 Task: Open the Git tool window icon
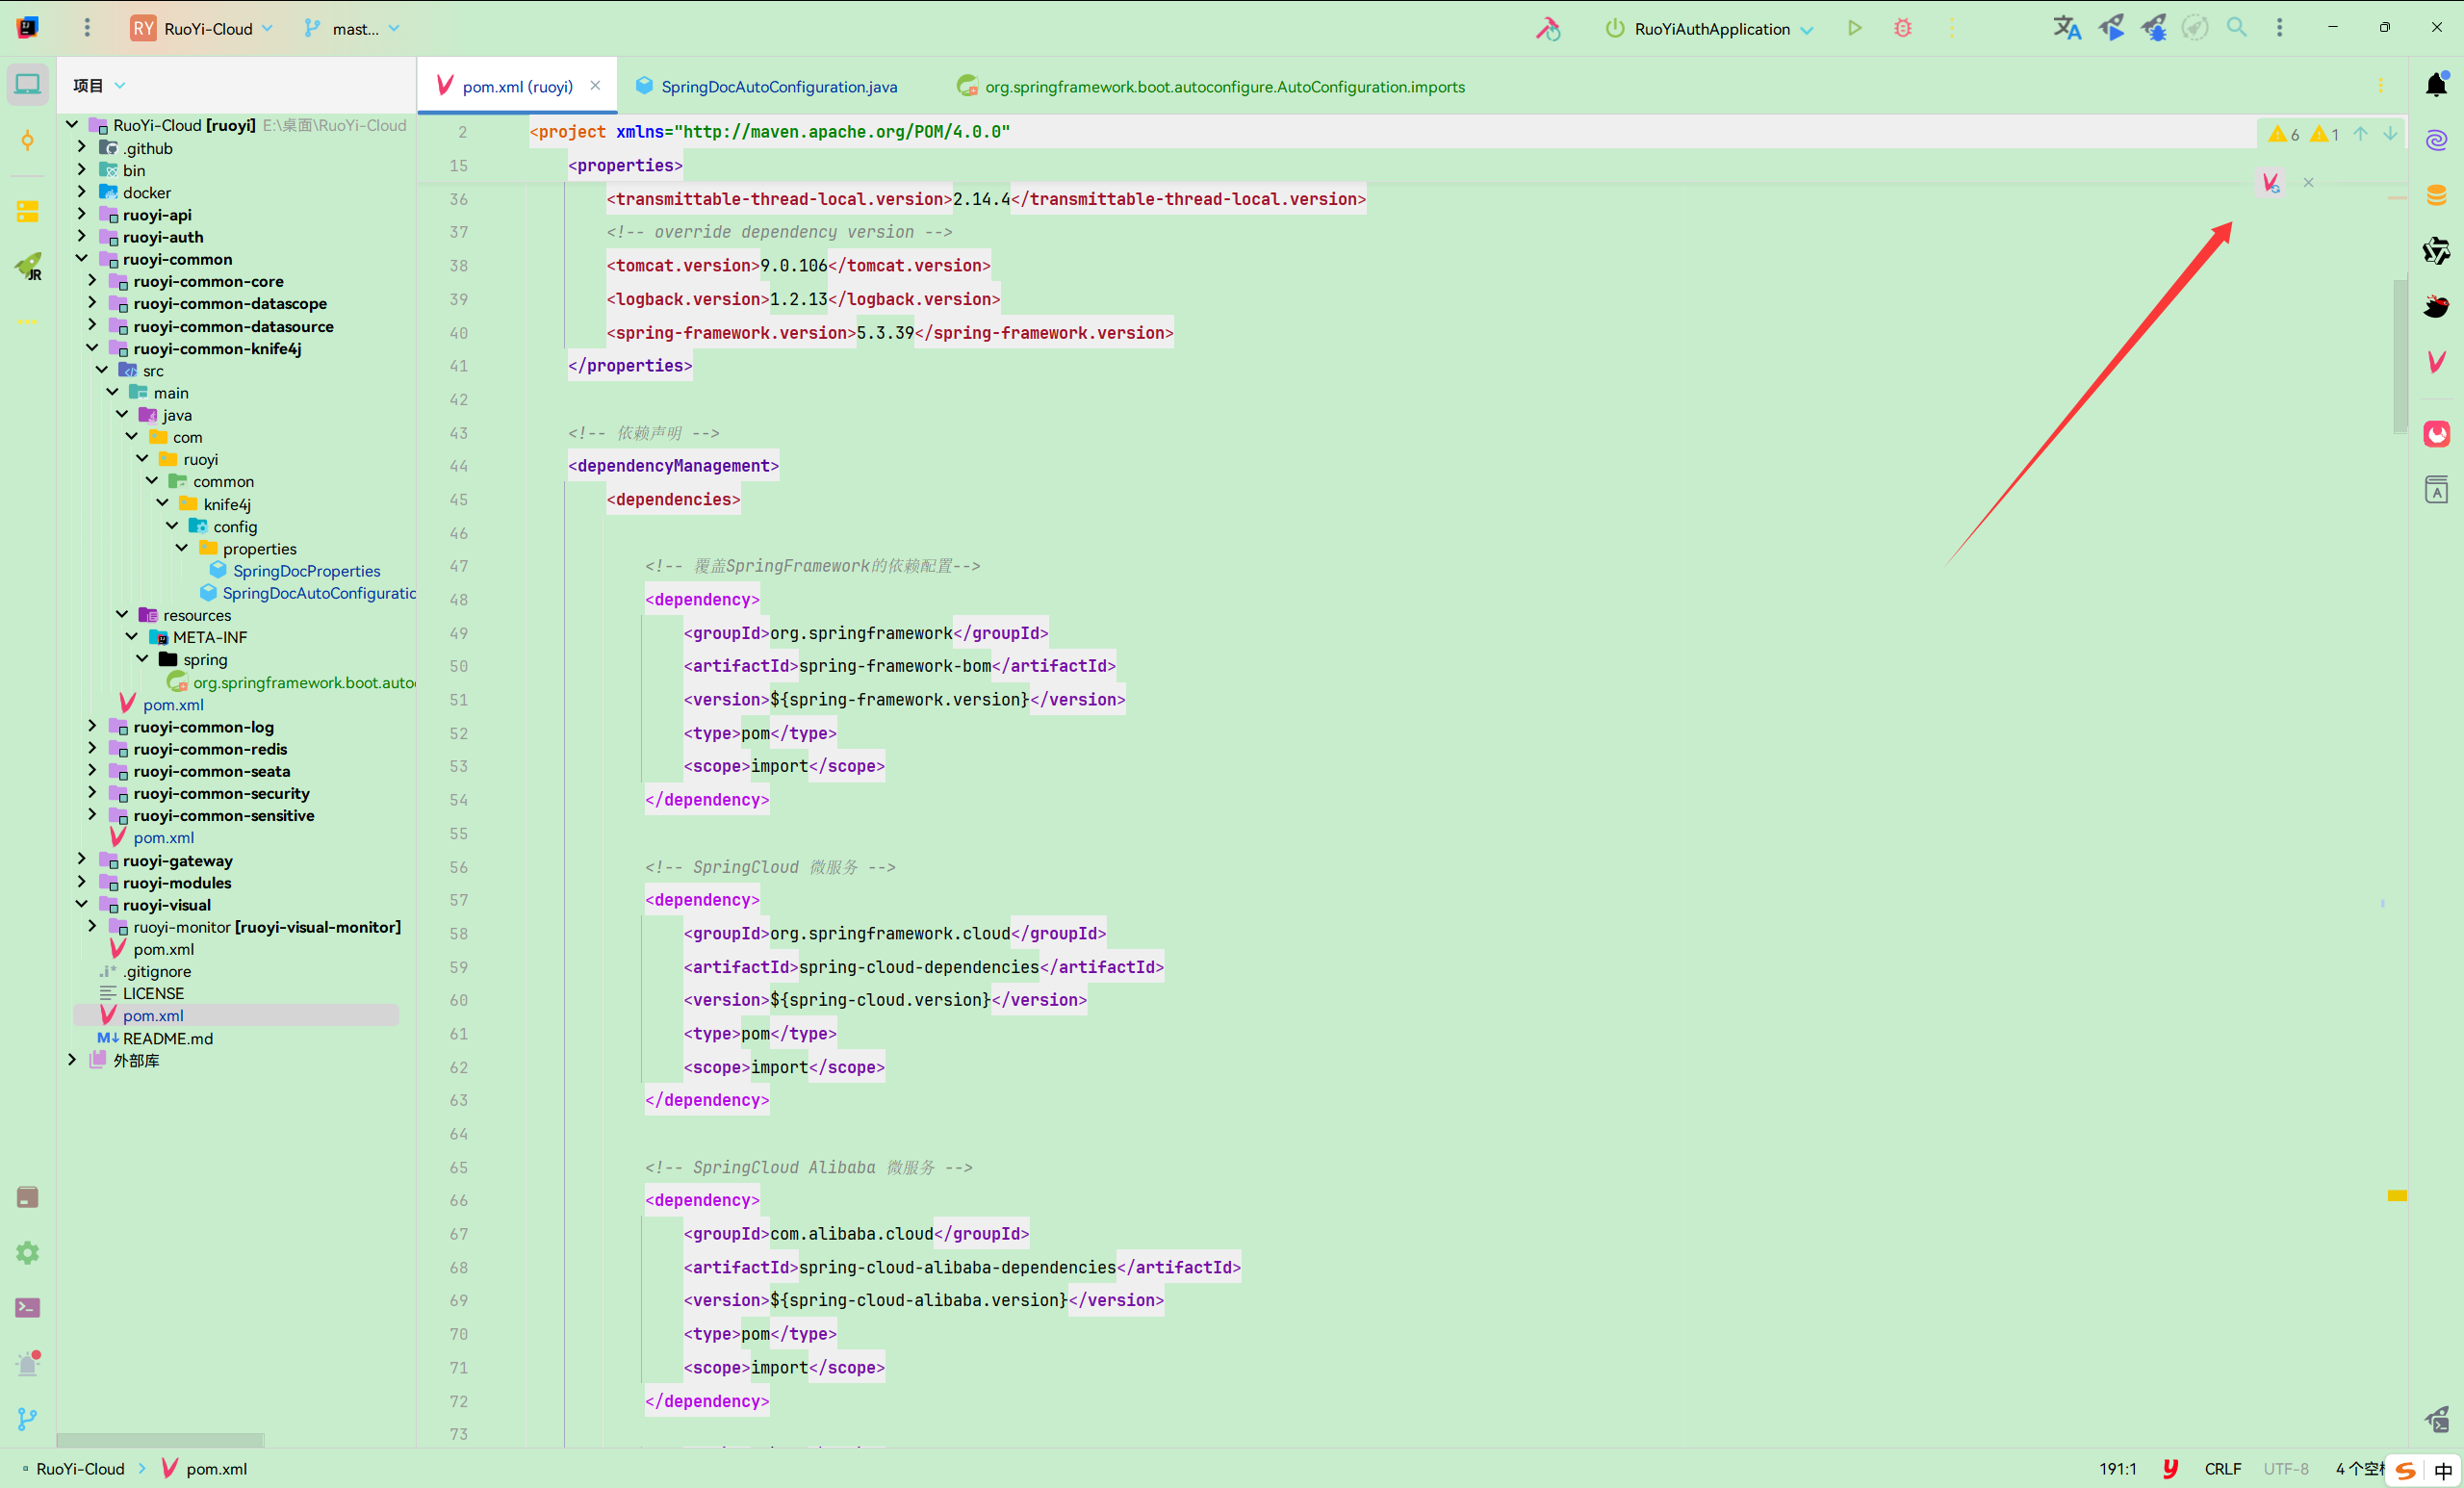click(x=27, y=1418)
